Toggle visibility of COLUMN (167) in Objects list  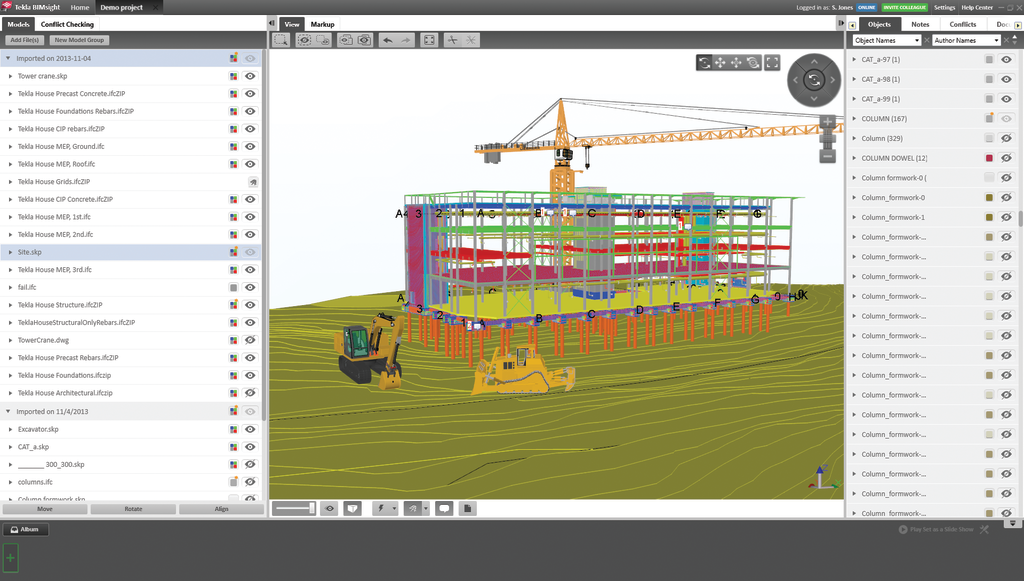[x=1006, y=118]
